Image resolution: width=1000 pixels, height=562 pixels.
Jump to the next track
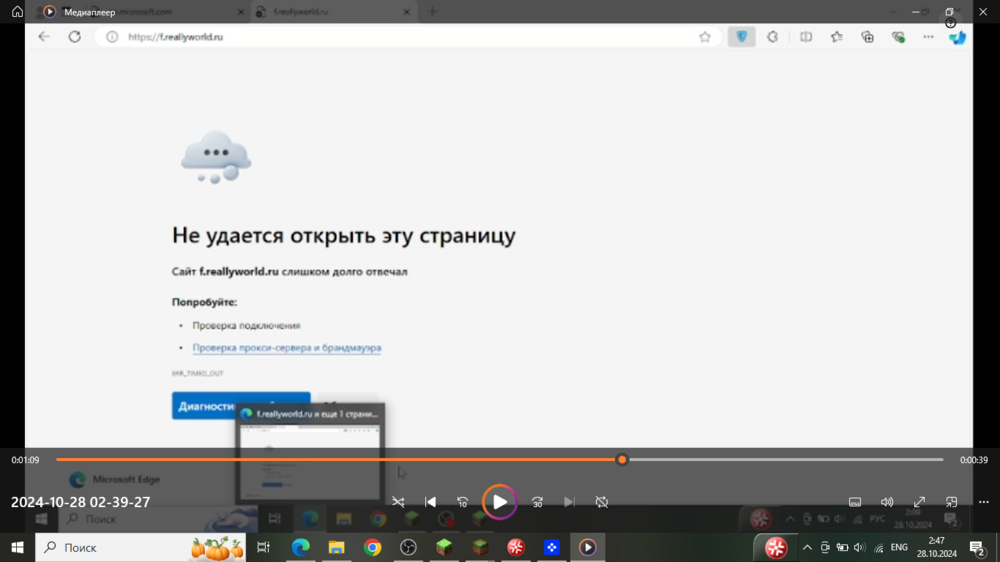point(570,502)
